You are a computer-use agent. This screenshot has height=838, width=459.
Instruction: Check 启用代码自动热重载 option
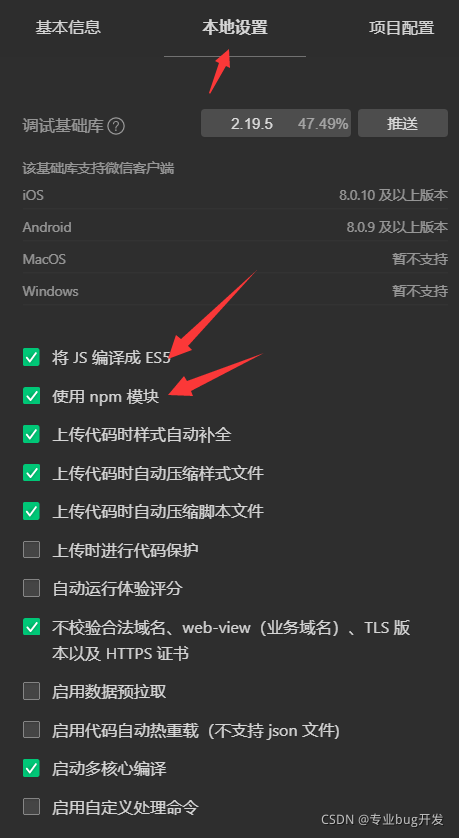click(x=32, y=730)
